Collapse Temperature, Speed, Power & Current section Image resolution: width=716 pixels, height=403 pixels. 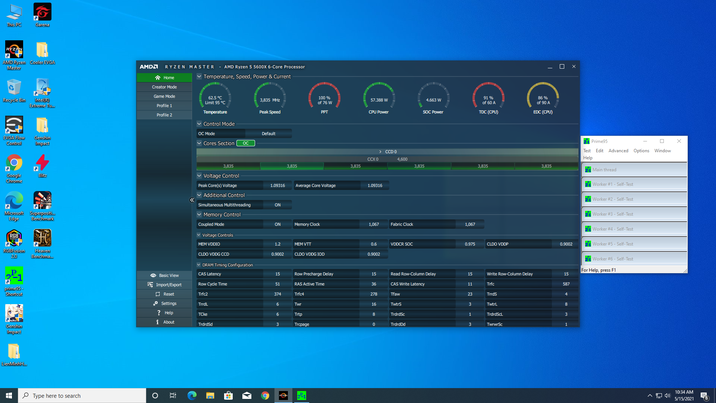tap(199, 77)
